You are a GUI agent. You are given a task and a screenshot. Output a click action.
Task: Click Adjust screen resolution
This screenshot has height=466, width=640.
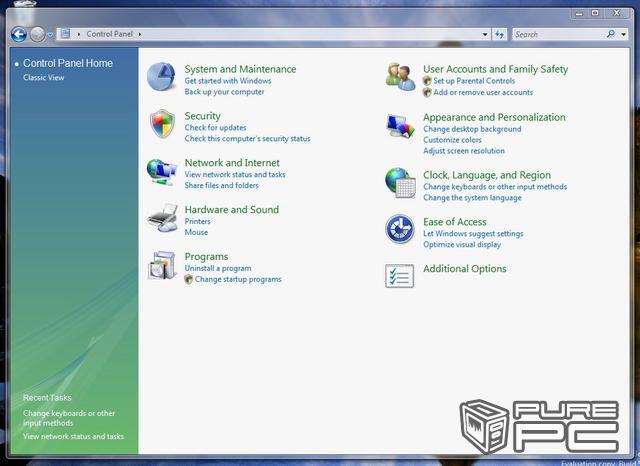(x=464, y=151)
